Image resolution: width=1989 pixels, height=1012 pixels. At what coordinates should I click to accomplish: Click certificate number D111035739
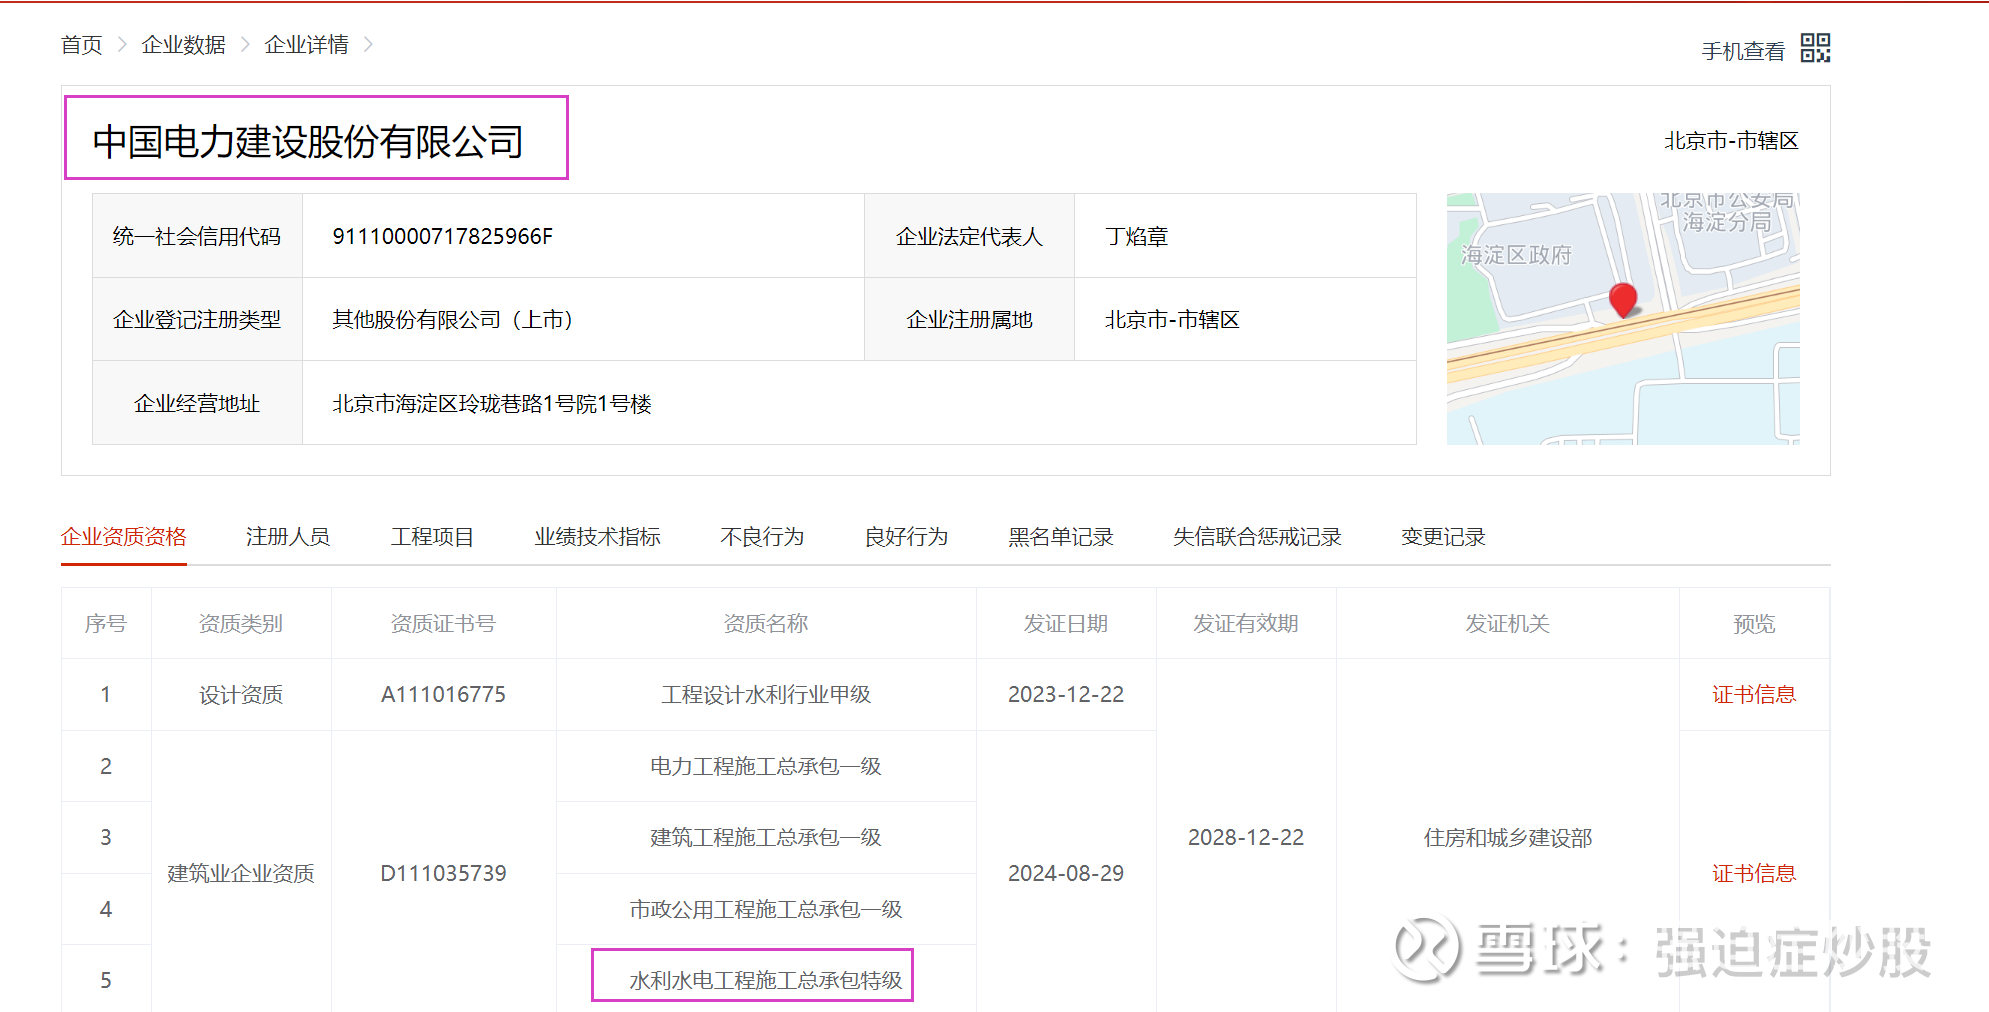(443, 873)
